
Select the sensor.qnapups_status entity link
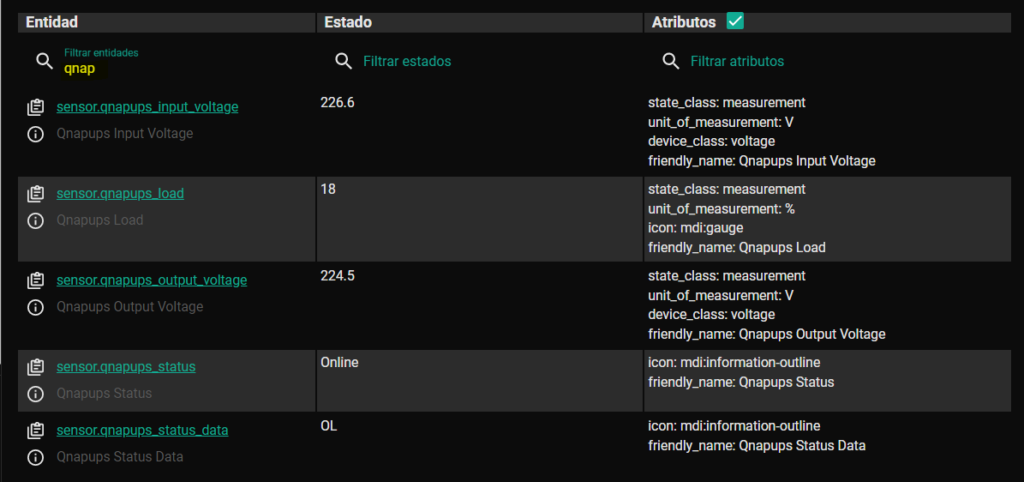126,367
